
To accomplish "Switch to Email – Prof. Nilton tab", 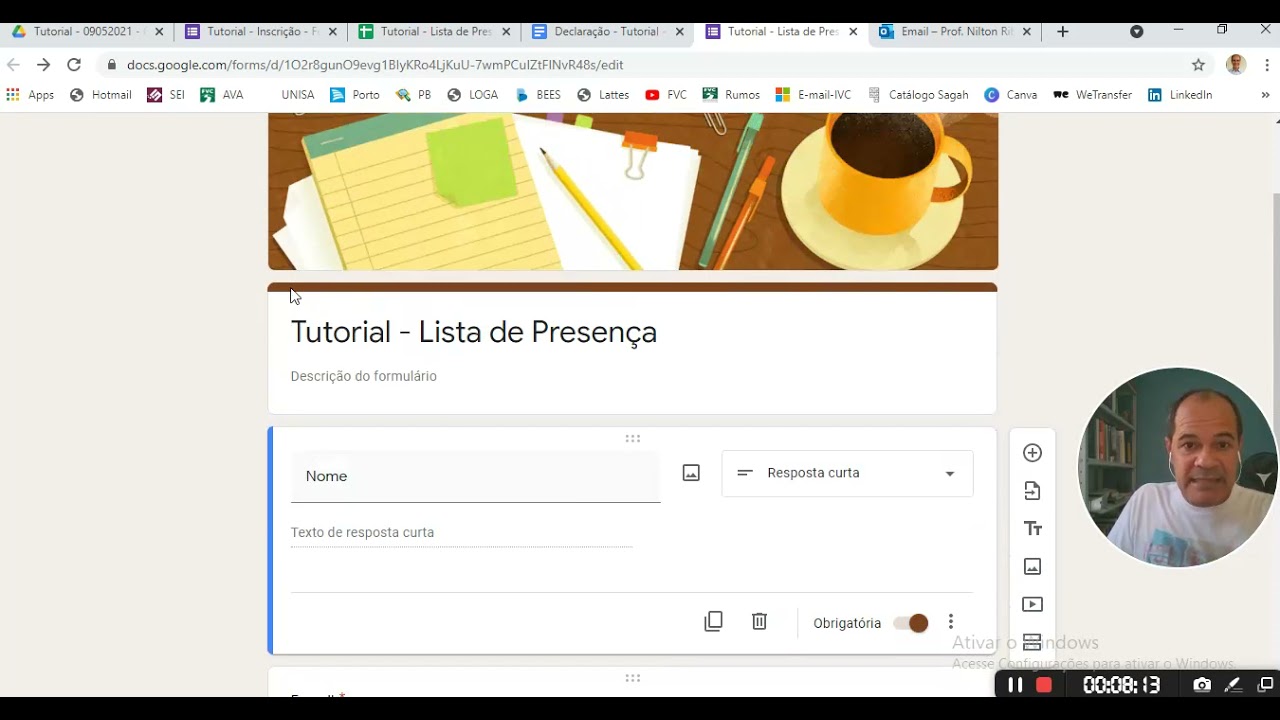I will pos(955,32).
